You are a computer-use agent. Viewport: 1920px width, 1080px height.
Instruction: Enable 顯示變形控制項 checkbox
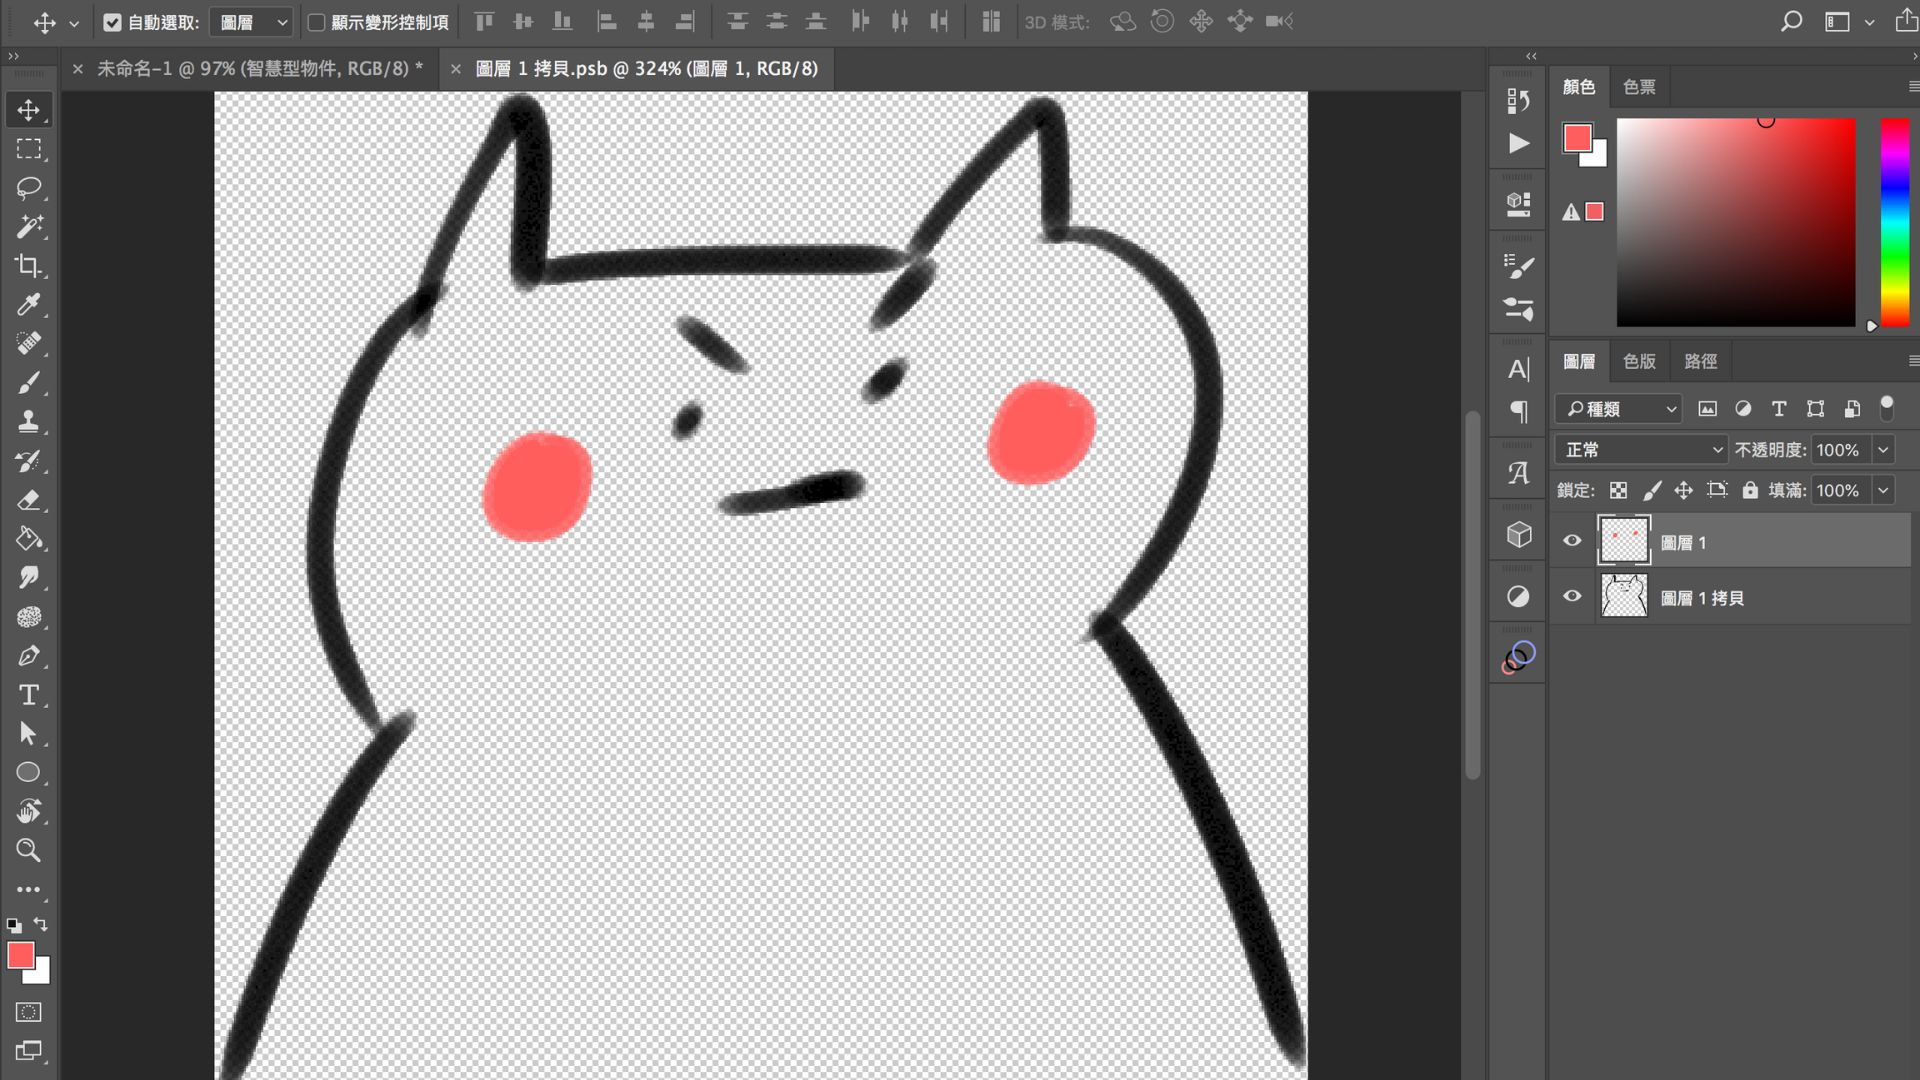316,22
